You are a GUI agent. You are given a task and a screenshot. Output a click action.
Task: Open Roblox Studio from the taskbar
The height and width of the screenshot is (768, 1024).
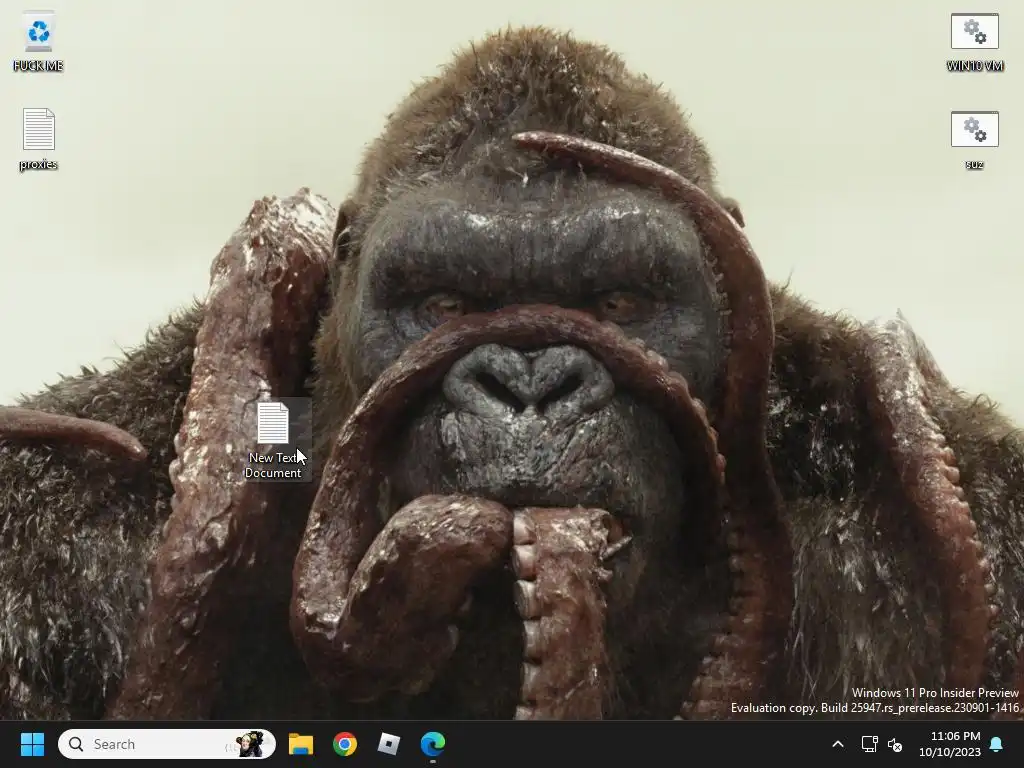[x=389, y=744]
